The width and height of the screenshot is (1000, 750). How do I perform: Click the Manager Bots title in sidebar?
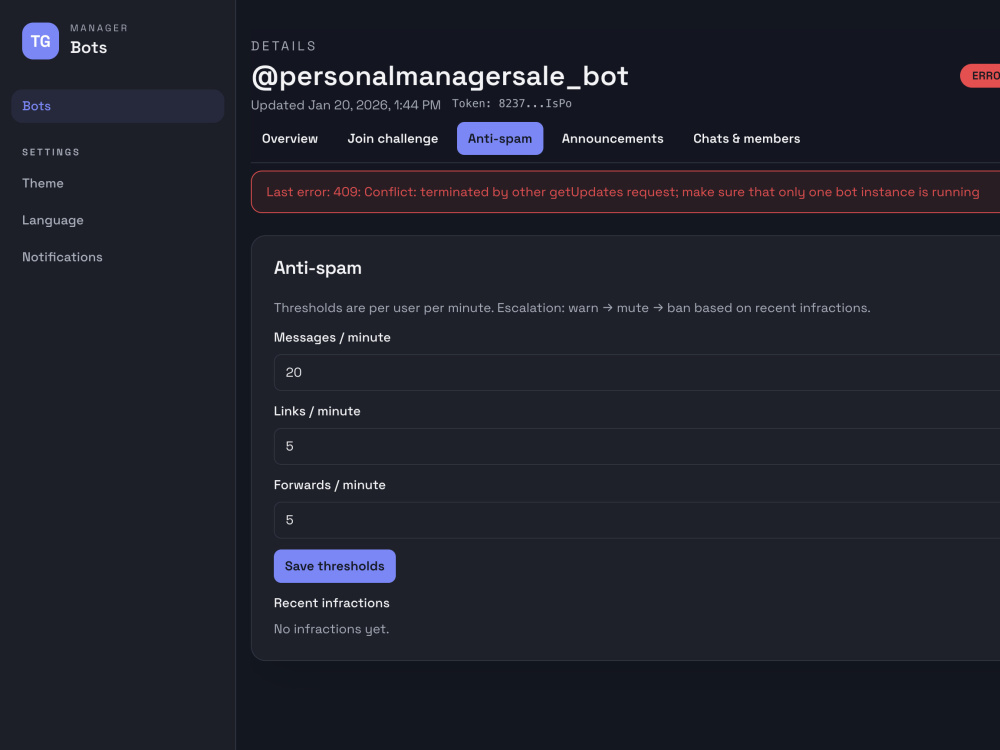99,40
